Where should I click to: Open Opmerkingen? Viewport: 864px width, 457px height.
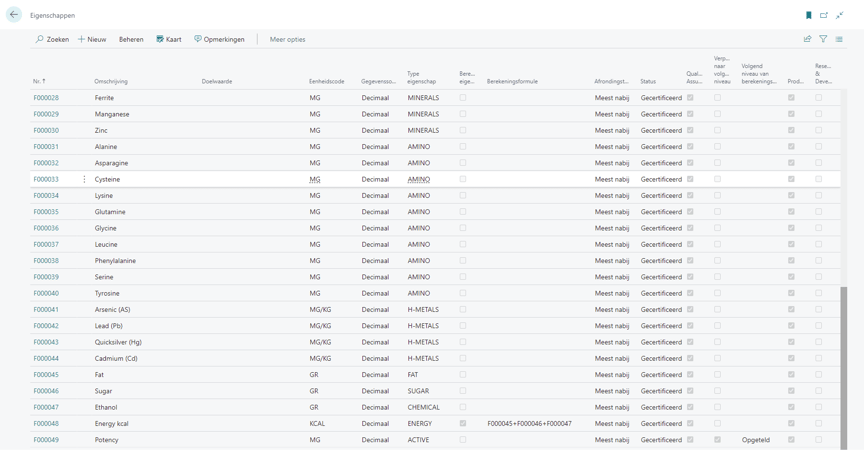coord(219,39)
